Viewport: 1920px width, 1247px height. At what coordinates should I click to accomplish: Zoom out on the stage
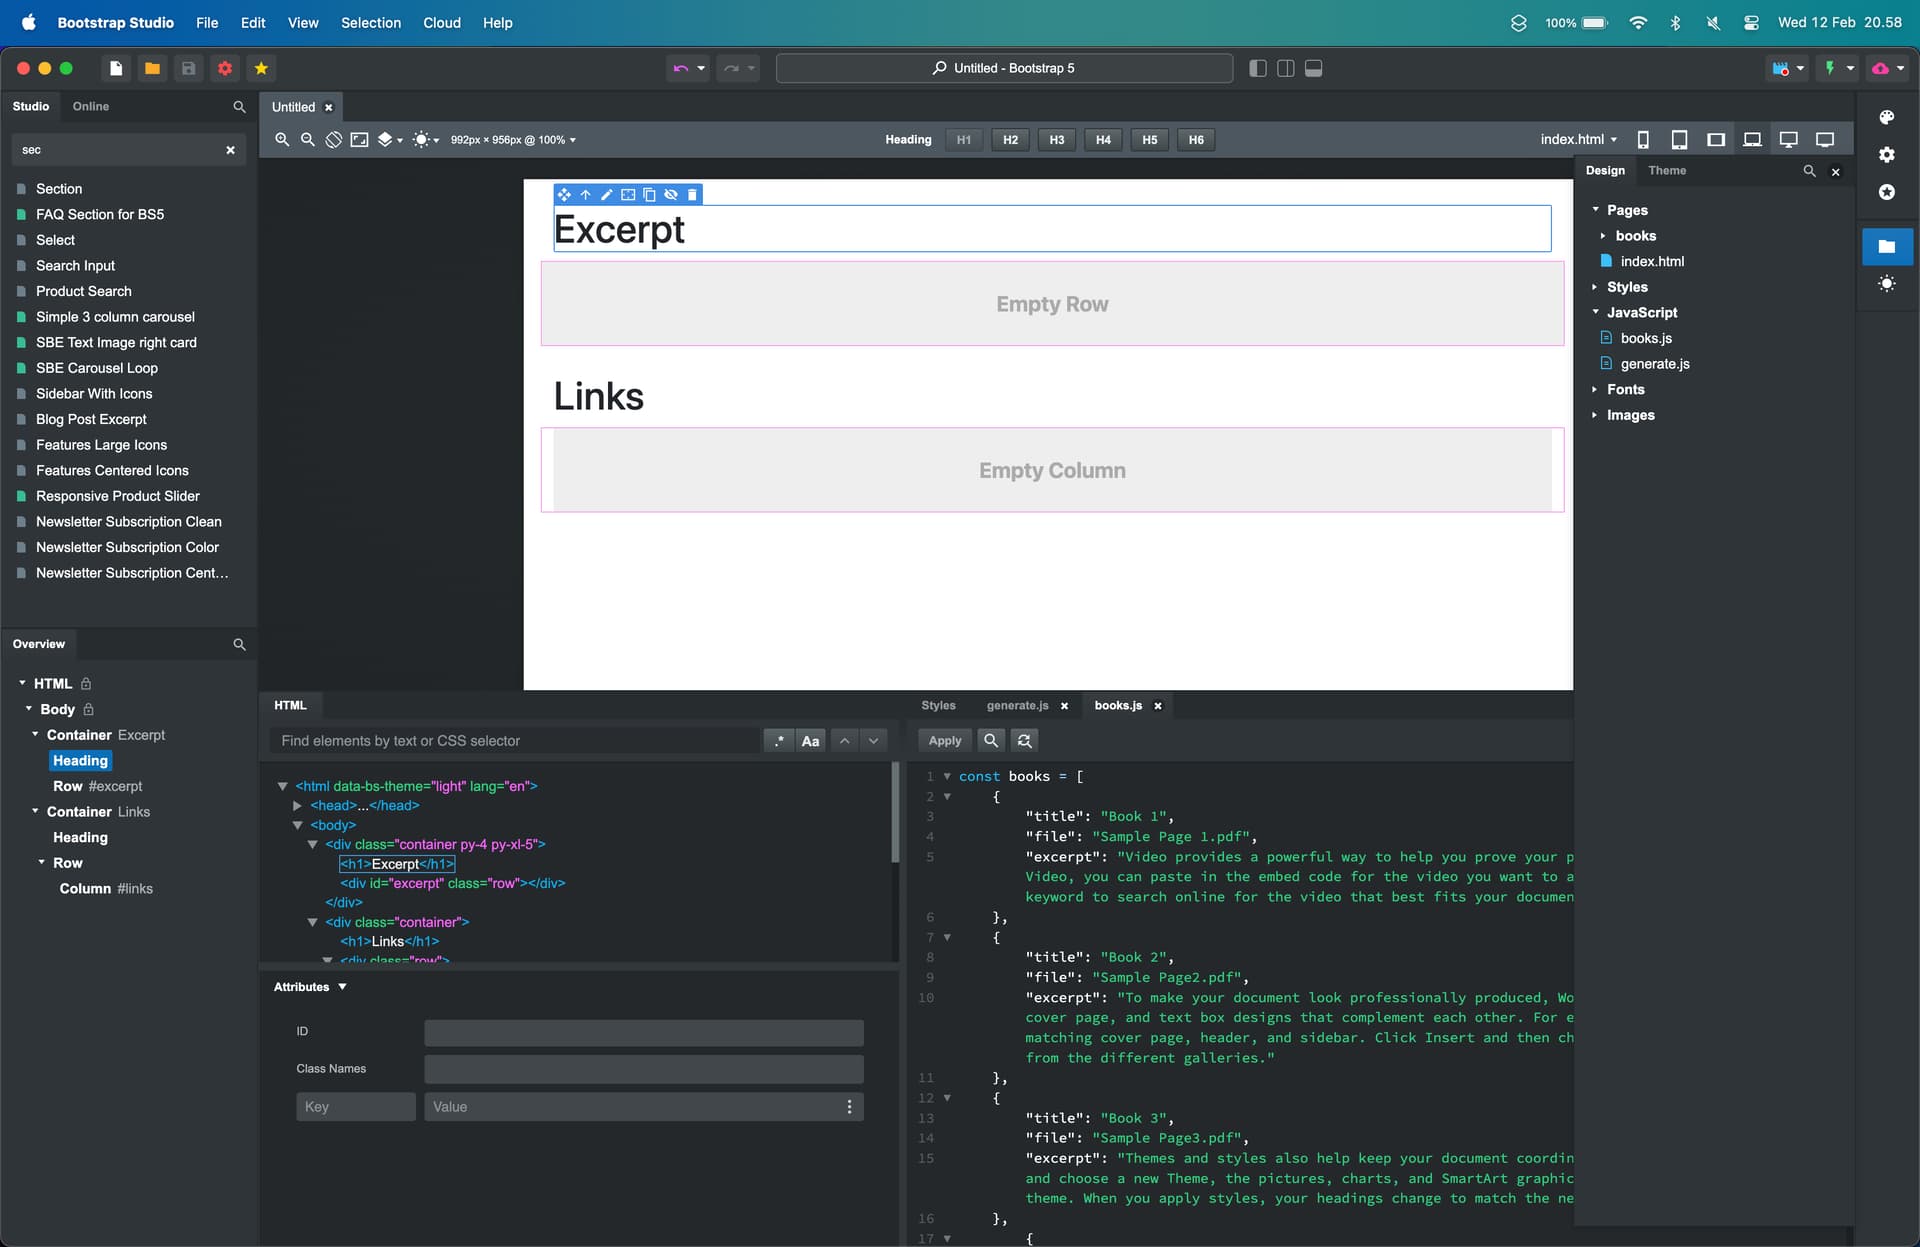(308, 140)
